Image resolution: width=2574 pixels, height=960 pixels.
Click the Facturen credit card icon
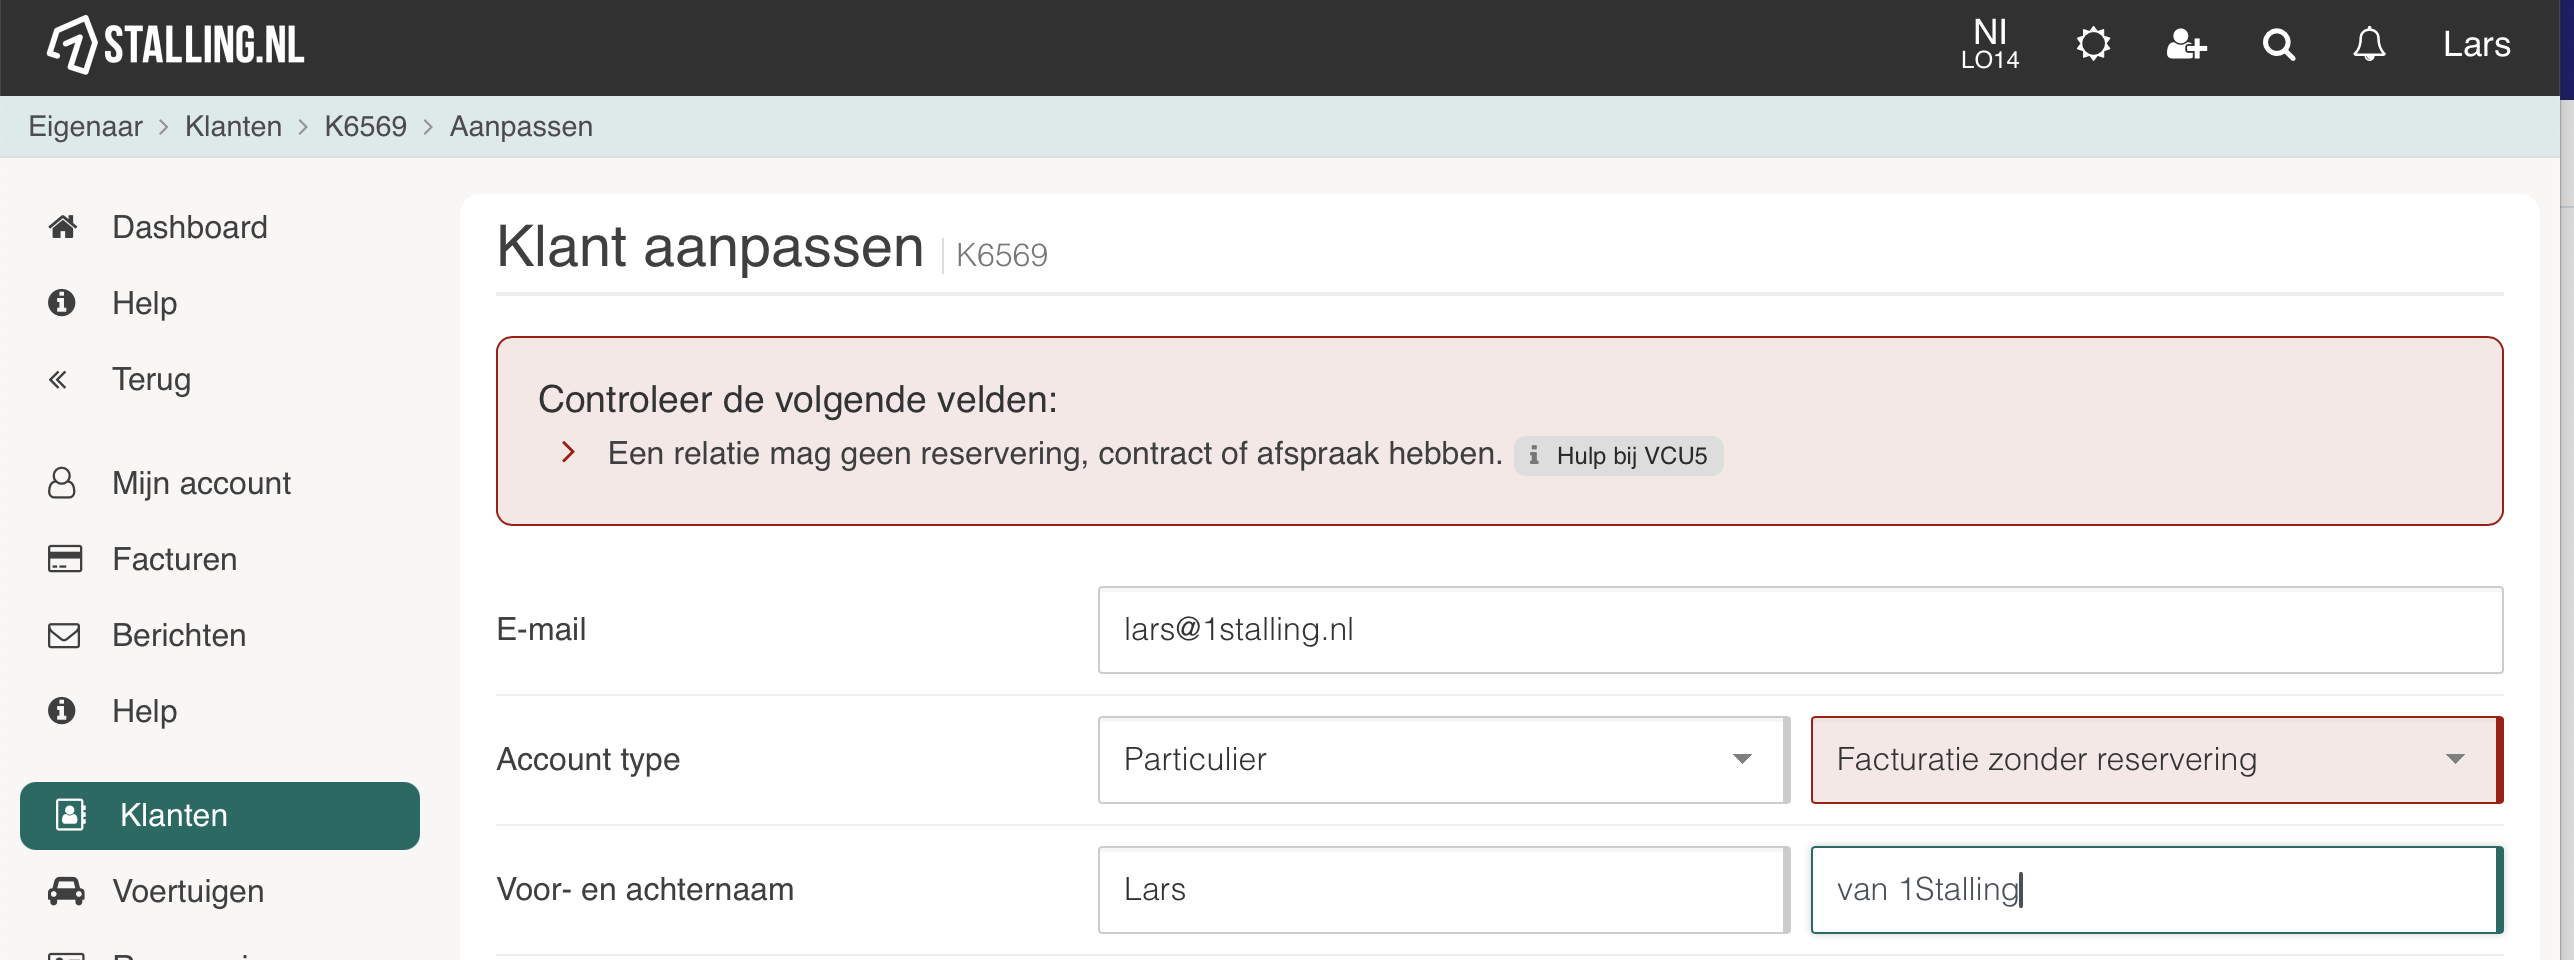click(x=65, y=559)
